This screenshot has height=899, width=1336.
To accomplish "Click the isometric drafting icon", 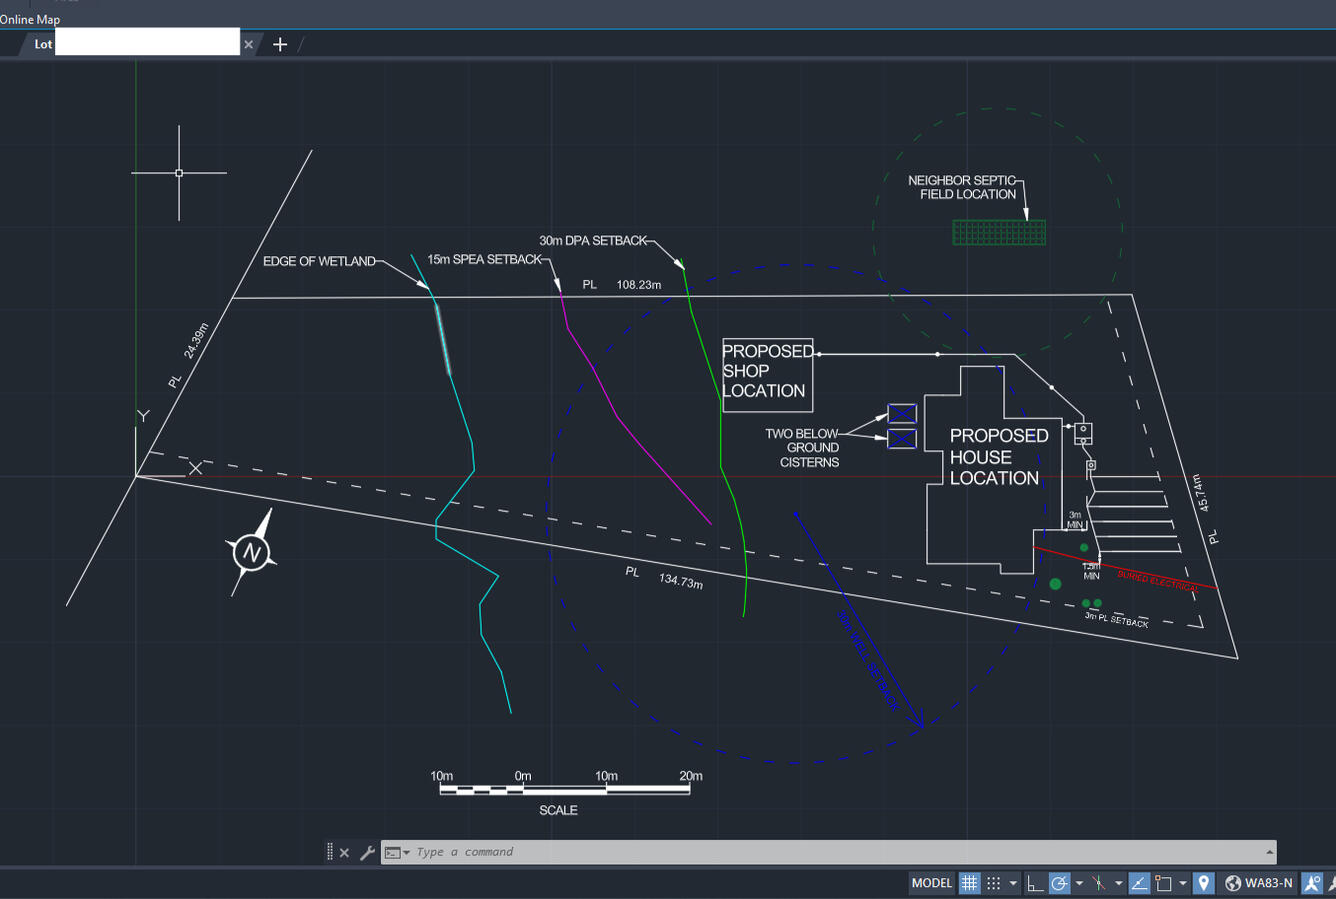I will tap(1099, 883).
